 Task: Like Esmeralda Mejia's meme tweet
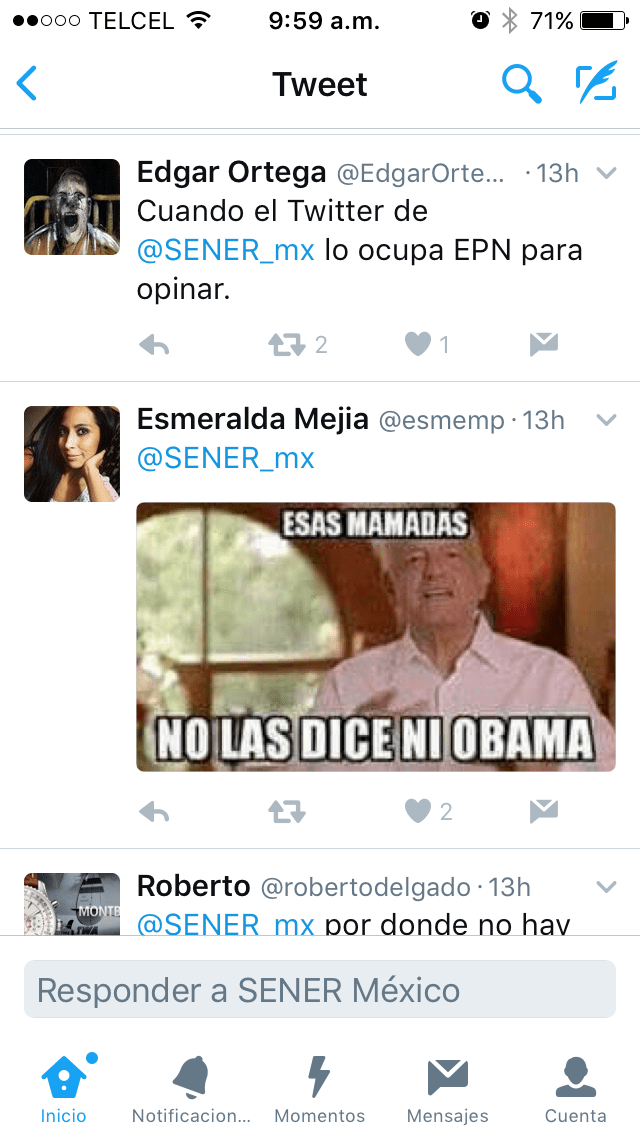tap(418, 811)
